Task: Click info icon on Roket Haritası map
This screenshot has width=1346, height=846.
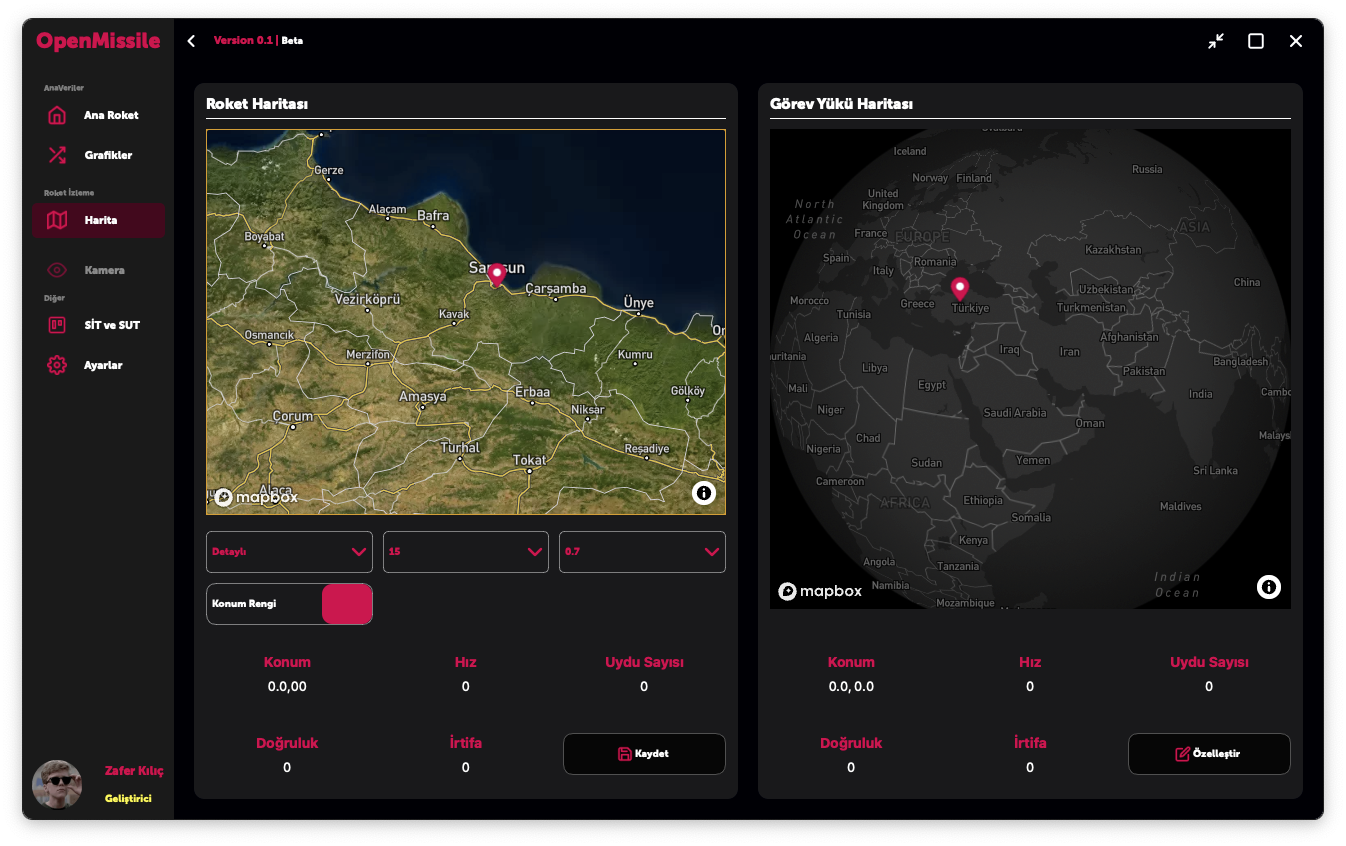Action: 704,492
